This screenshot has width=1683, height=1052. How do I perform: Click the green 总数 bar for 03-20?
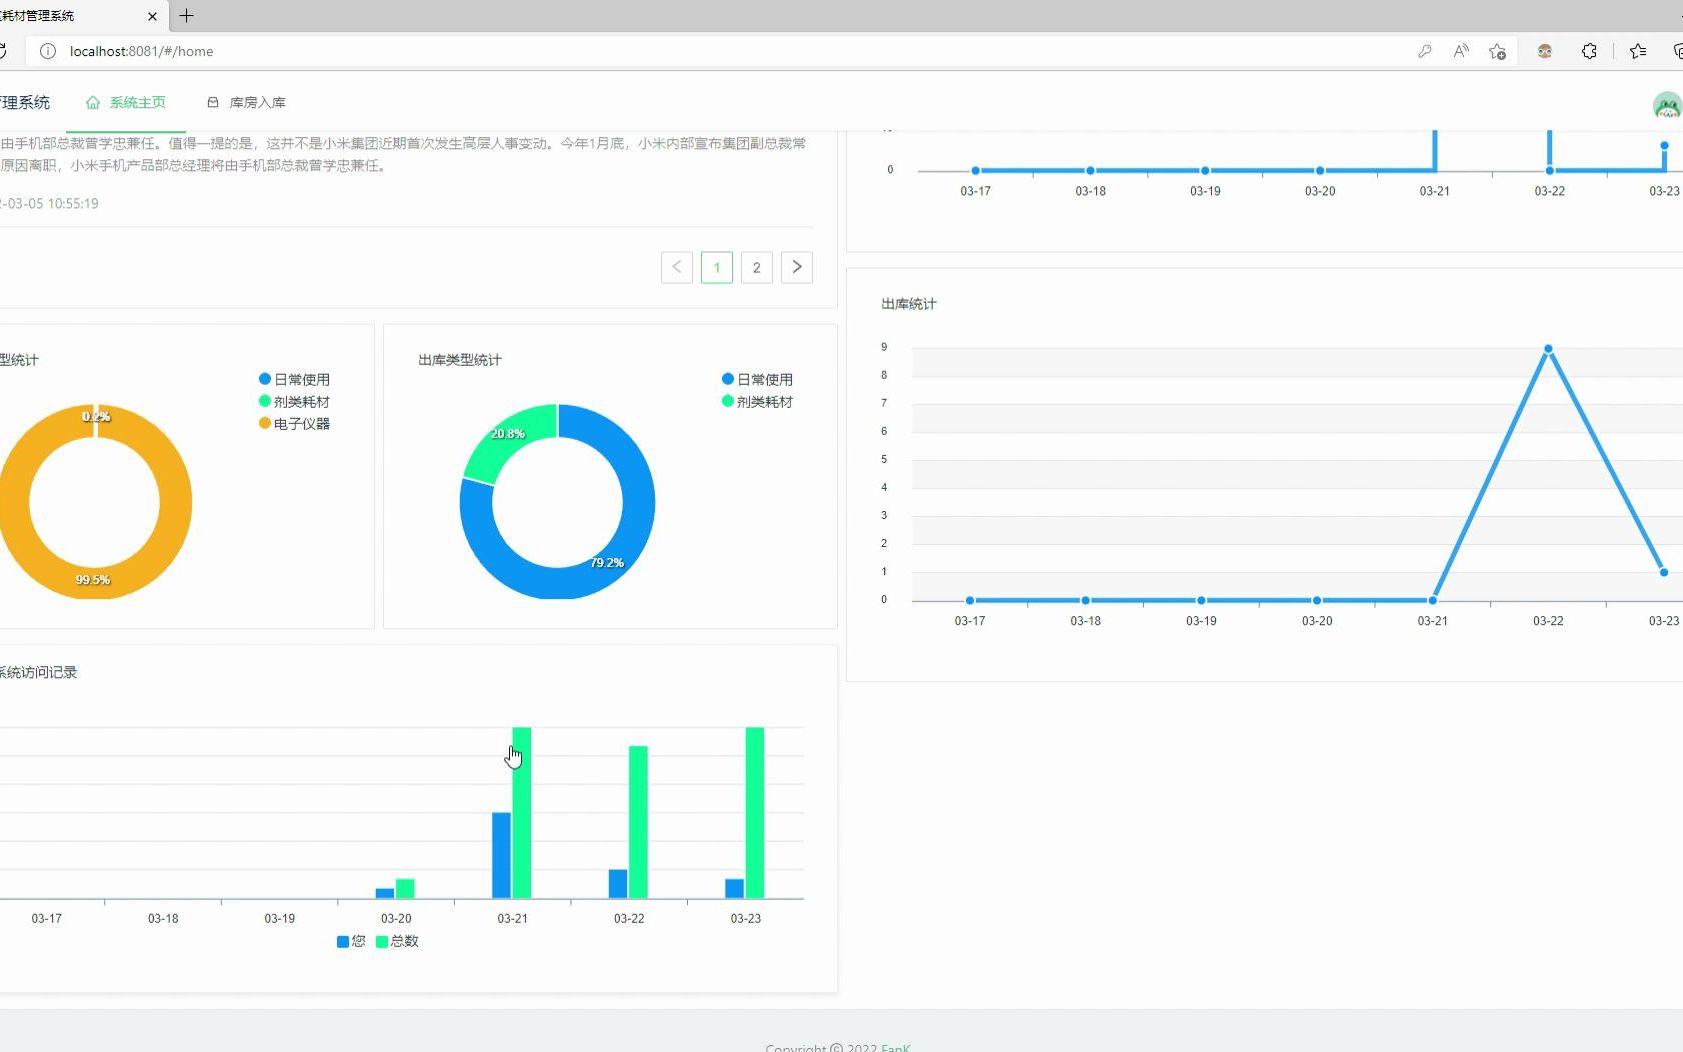[x=405, y=889]
